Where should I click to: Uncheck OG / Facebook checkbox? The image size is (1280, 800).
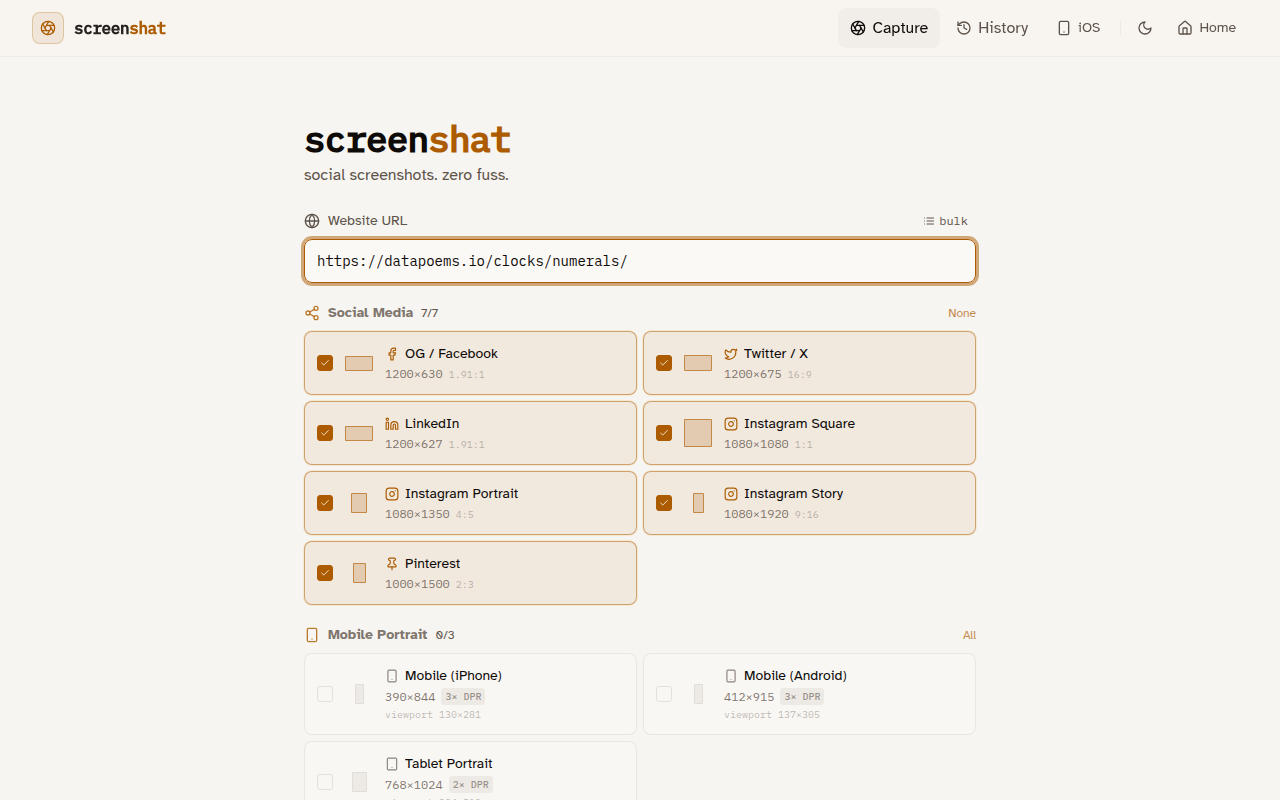point(325,363)
